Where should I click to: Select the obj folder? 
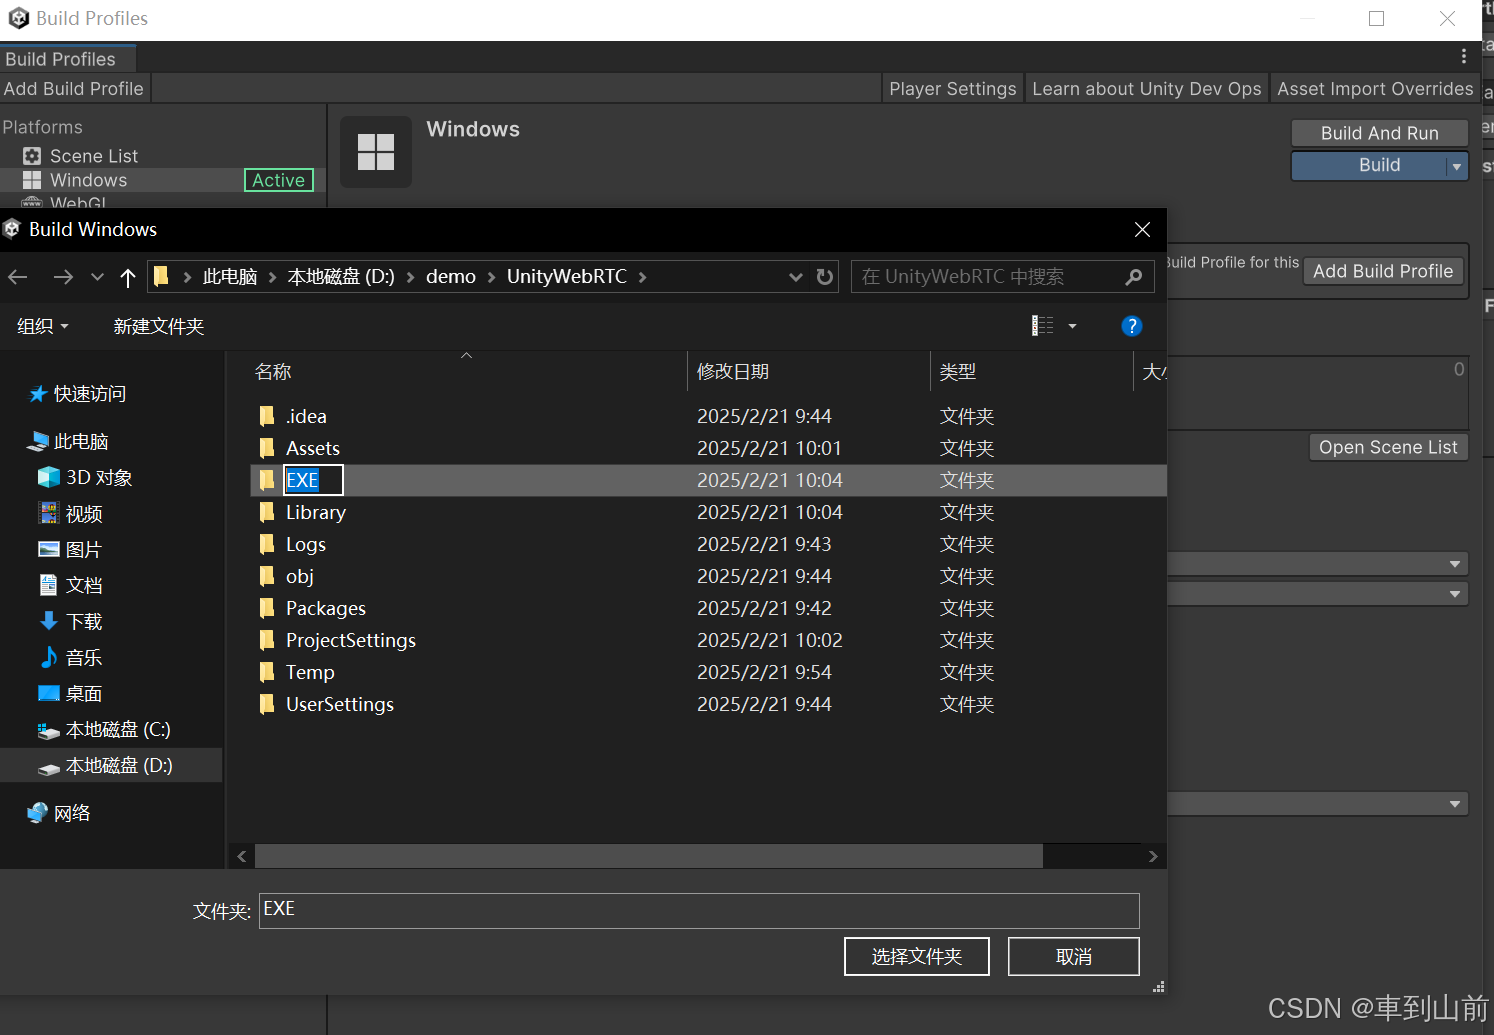click(299, 576)
